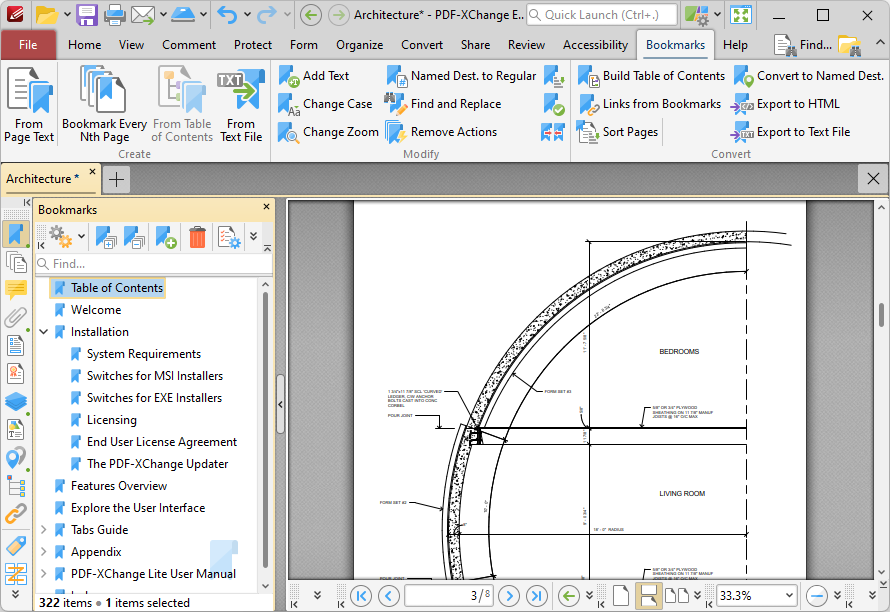Apply Change Case to bookmarks
The height and width of the screenshot is (612, 890).
point(325,104)
